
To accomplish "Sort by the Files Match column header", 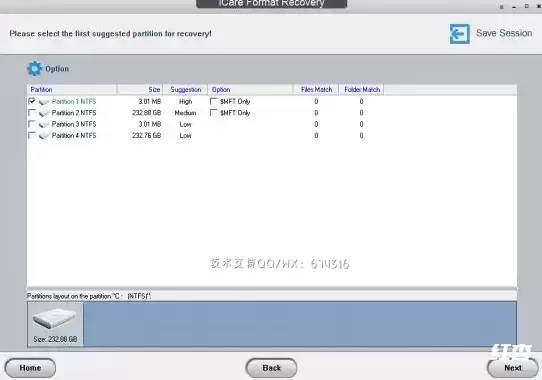I will tap(316, 90).
